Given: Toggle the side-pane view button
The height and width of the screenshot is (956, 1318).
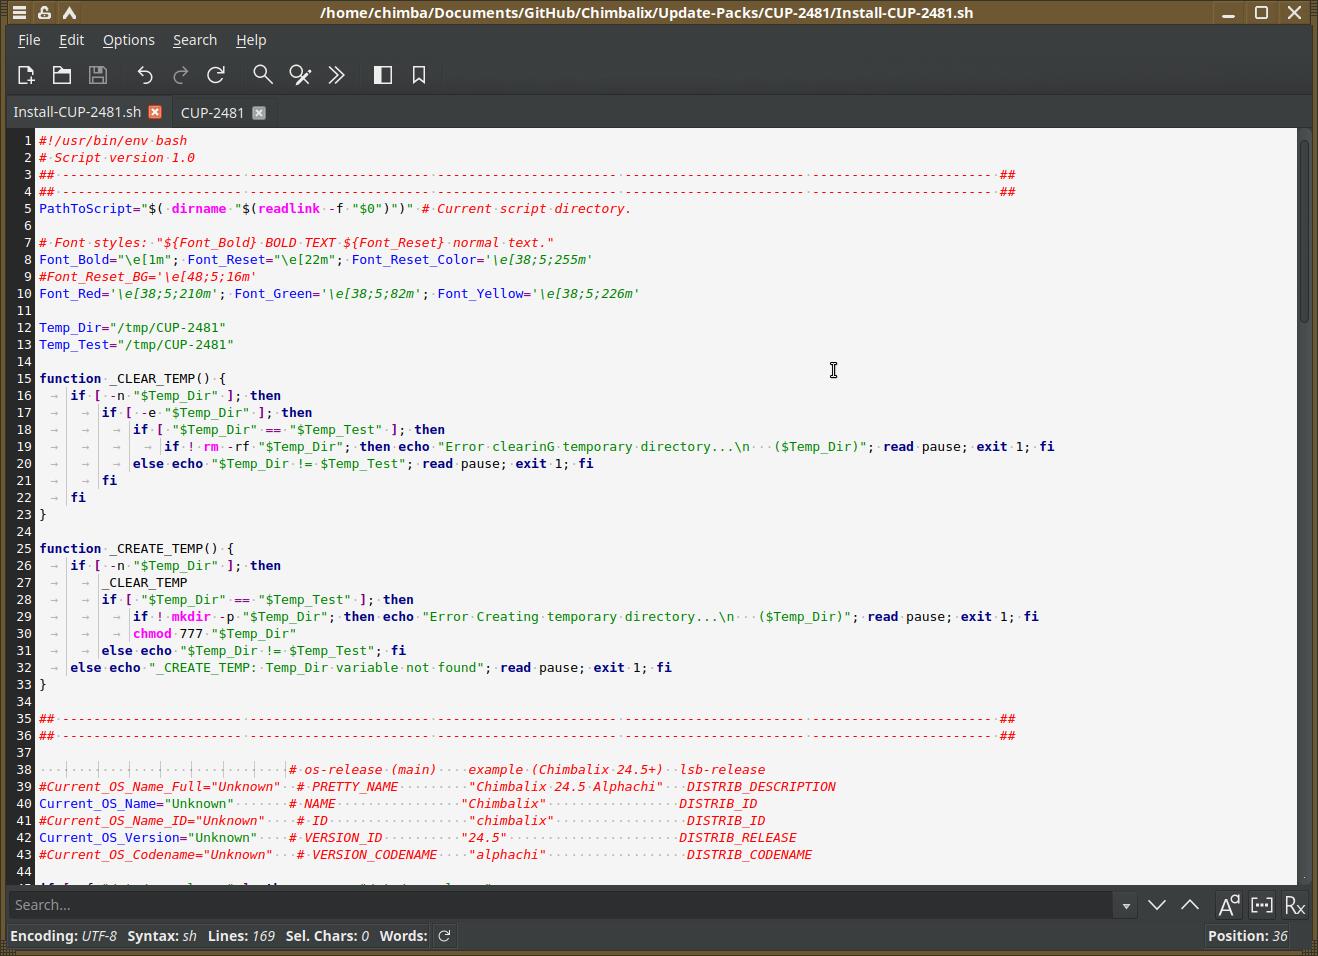Looking at the screenshot, I should tap(382, 75).
